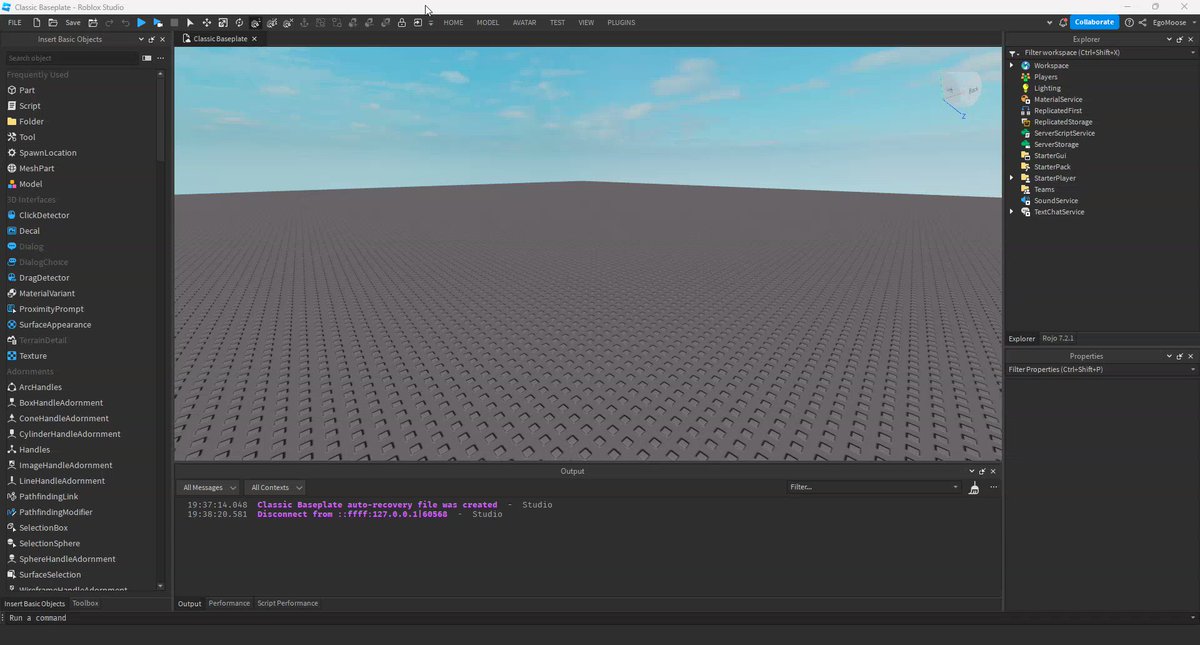Open the PLUGINS ribbon tab

(621, 22)
